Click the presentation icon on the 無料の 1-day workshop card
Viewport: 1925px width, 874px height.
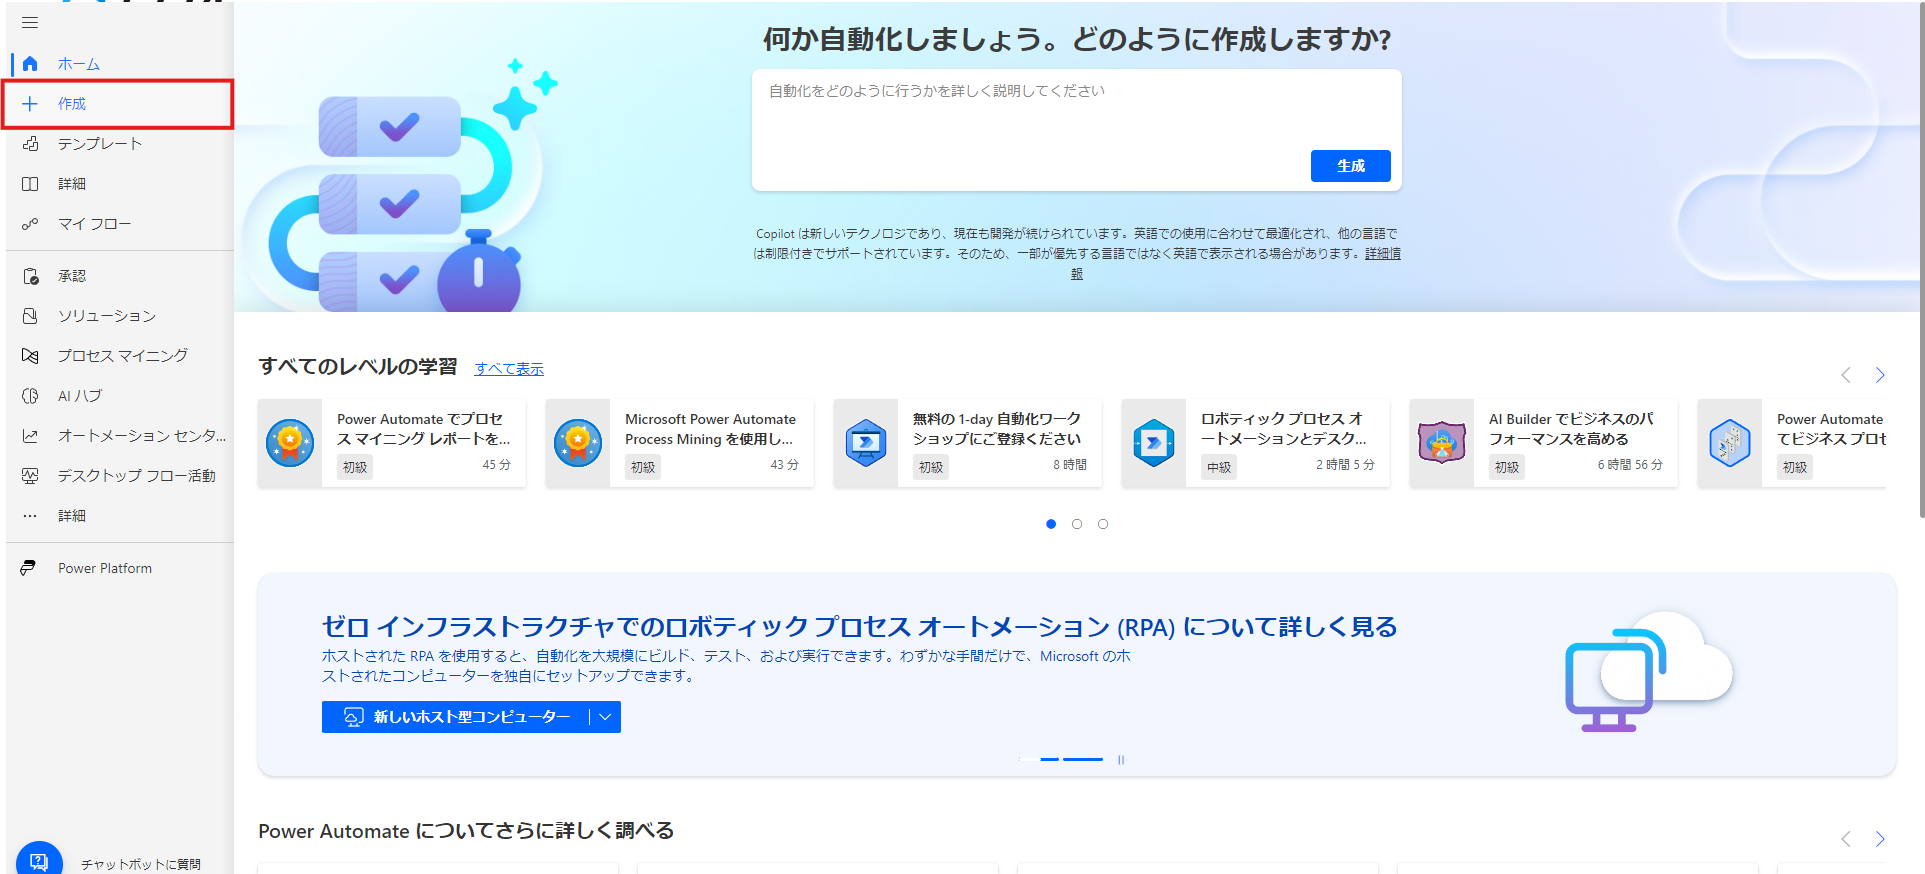(866, 442)
